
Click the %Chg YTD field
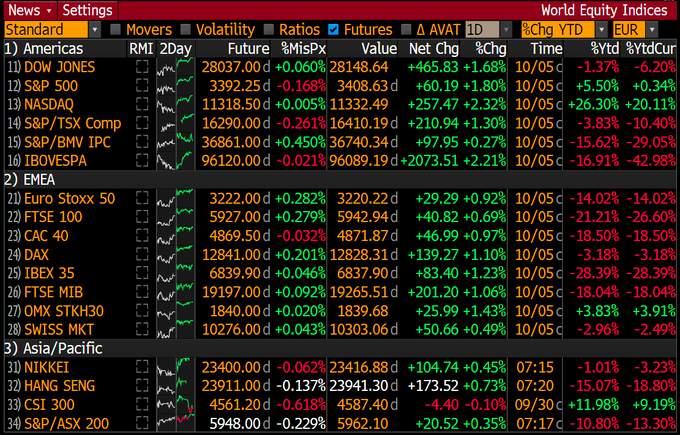pos(559,29)
